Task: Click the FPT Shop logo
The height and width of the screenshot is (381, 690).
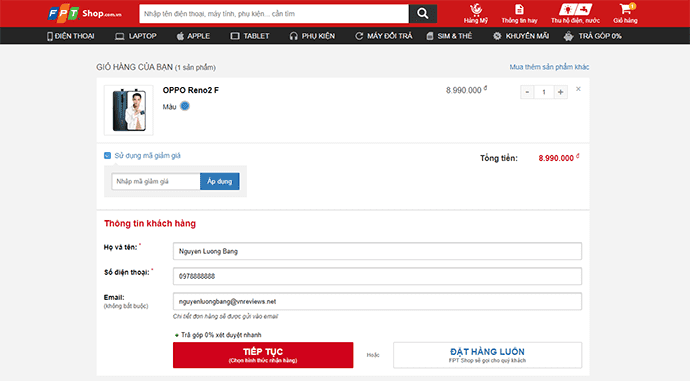Action: point(84,14)
